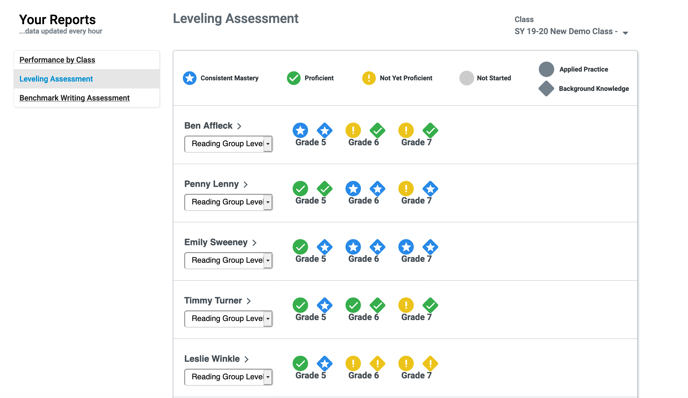Expand Timmy Turner's student details chevron
688x398 pixels.
click(248, 301)
